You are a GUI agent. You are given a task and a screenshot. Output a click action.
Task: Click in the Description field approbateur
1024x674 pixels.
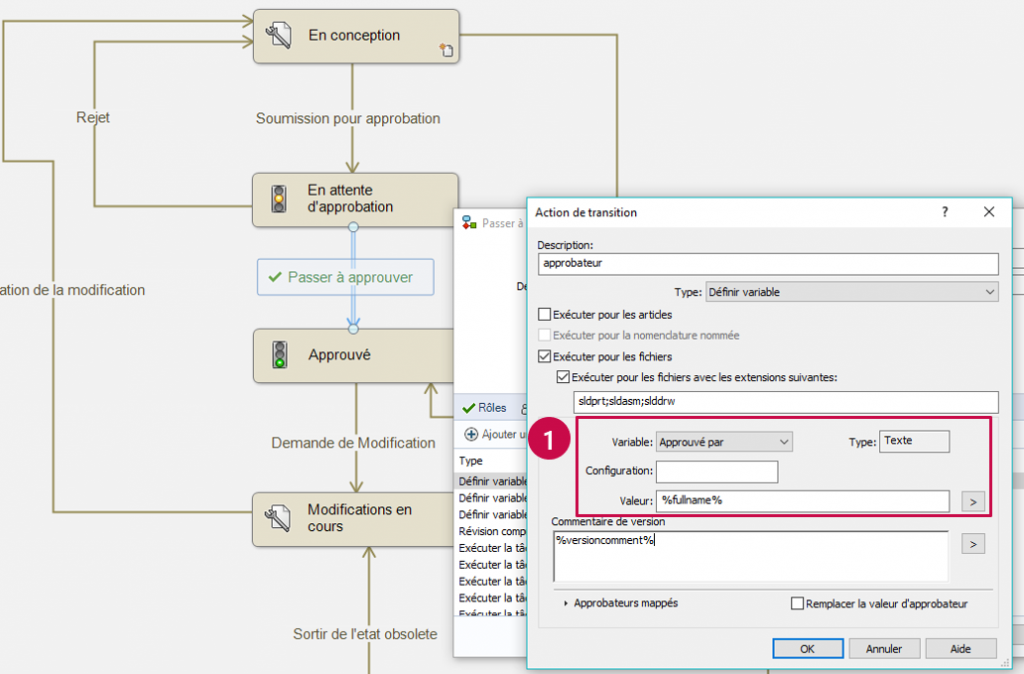coord(768,264)
